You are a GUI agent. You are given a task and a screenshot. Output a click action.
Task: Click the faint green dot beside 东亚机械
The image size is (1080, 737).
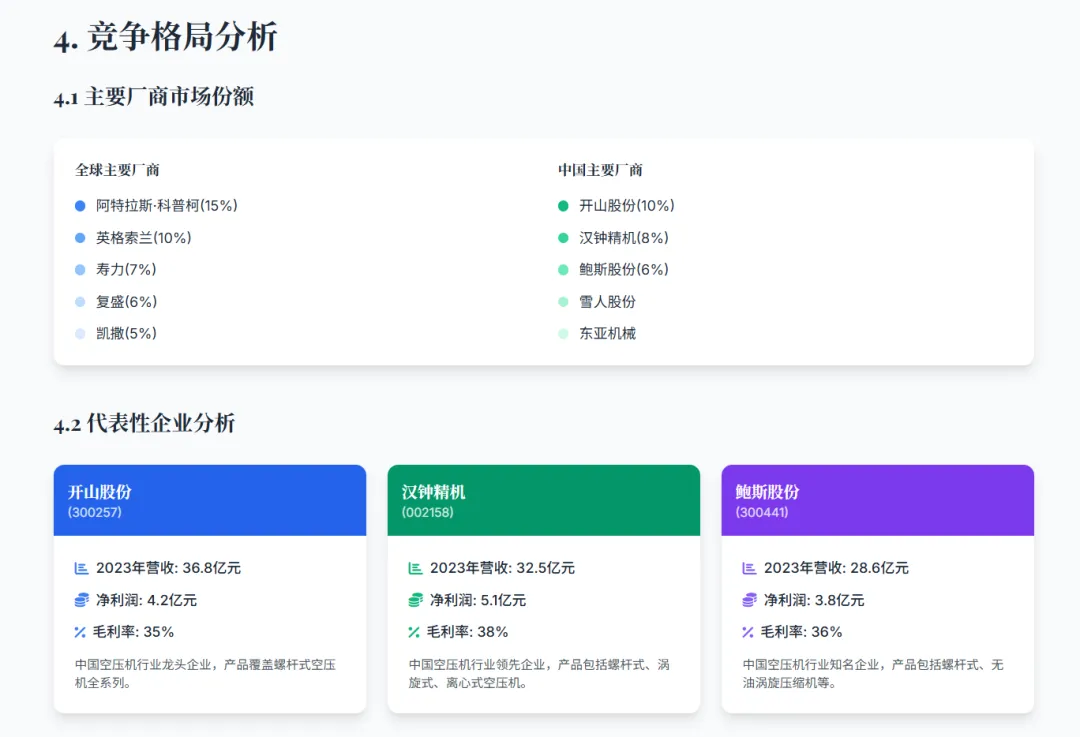click(x=563, y=334)
